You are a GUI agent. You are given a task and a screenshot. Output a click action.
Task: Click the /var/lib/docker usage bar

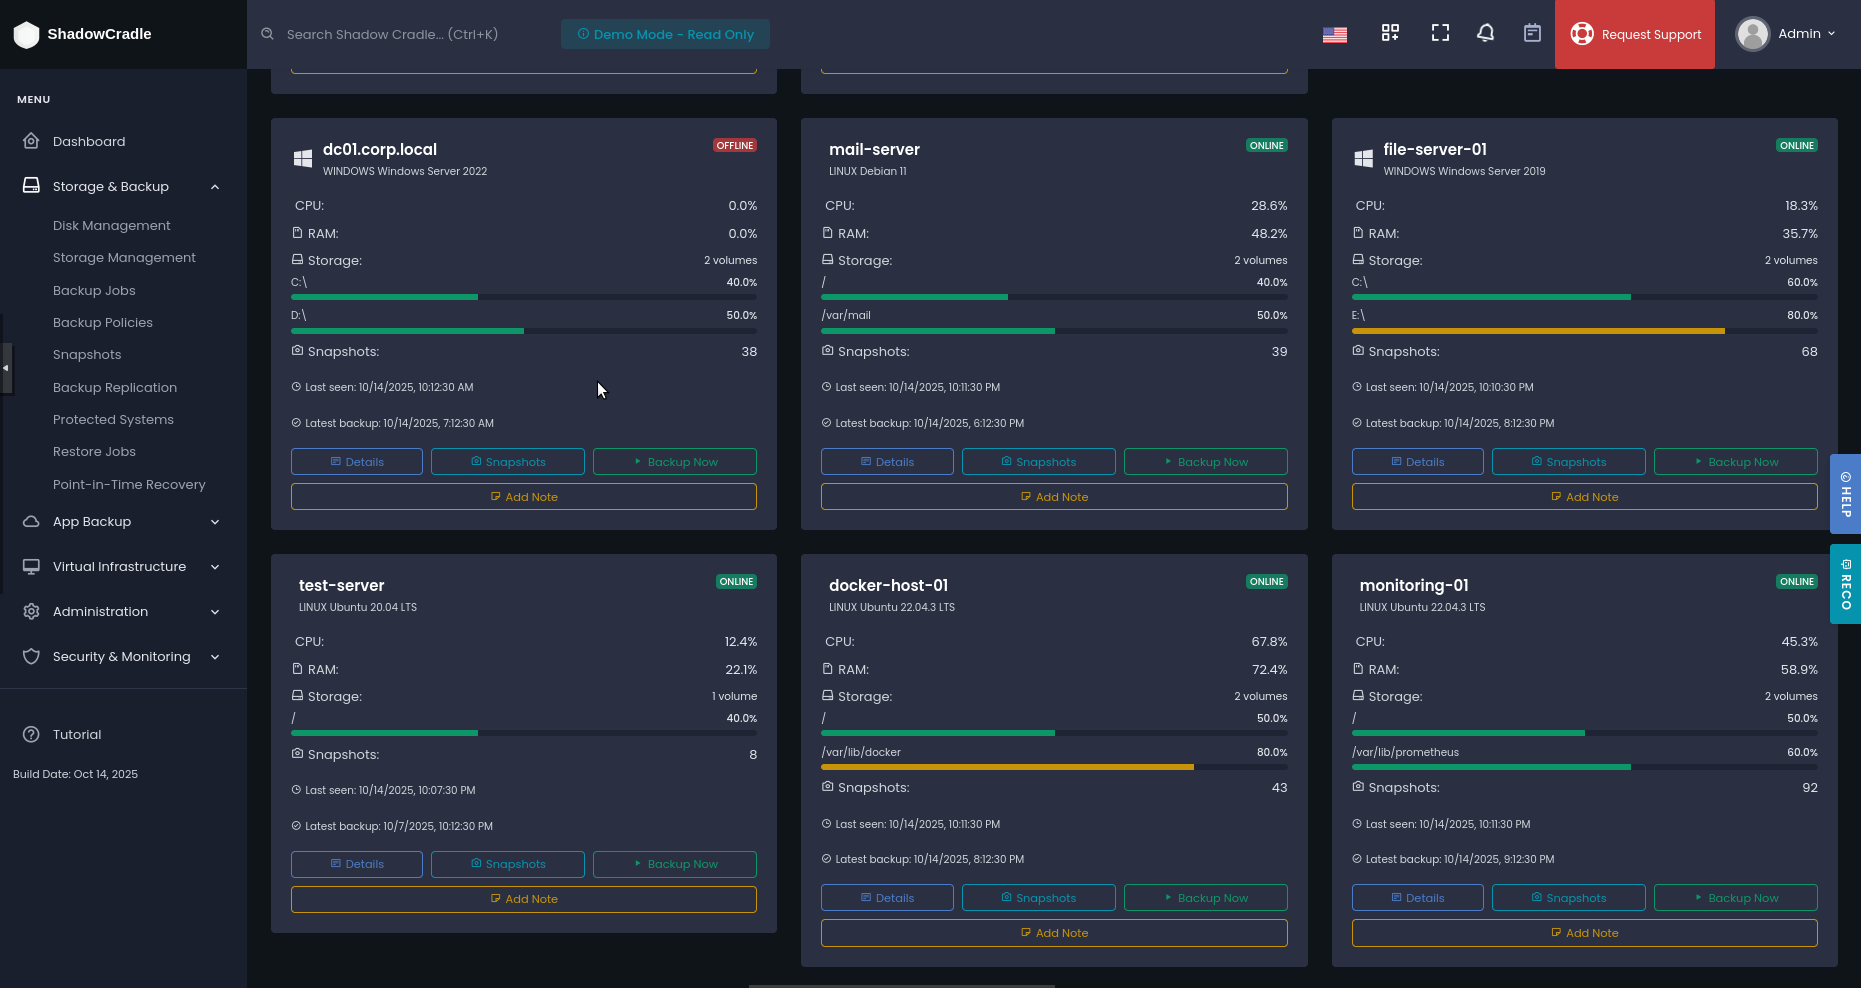point(1054,767)
